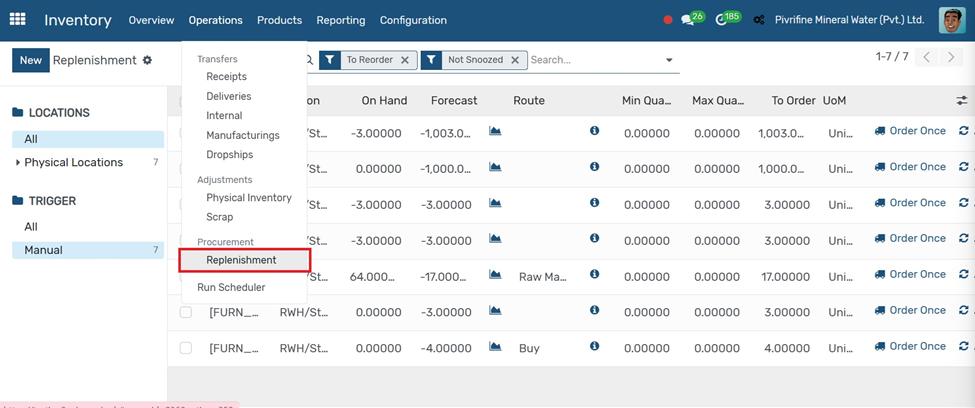Open the search options dropdown arrow
Screen dimensions: 975x408
coord(669,60)
